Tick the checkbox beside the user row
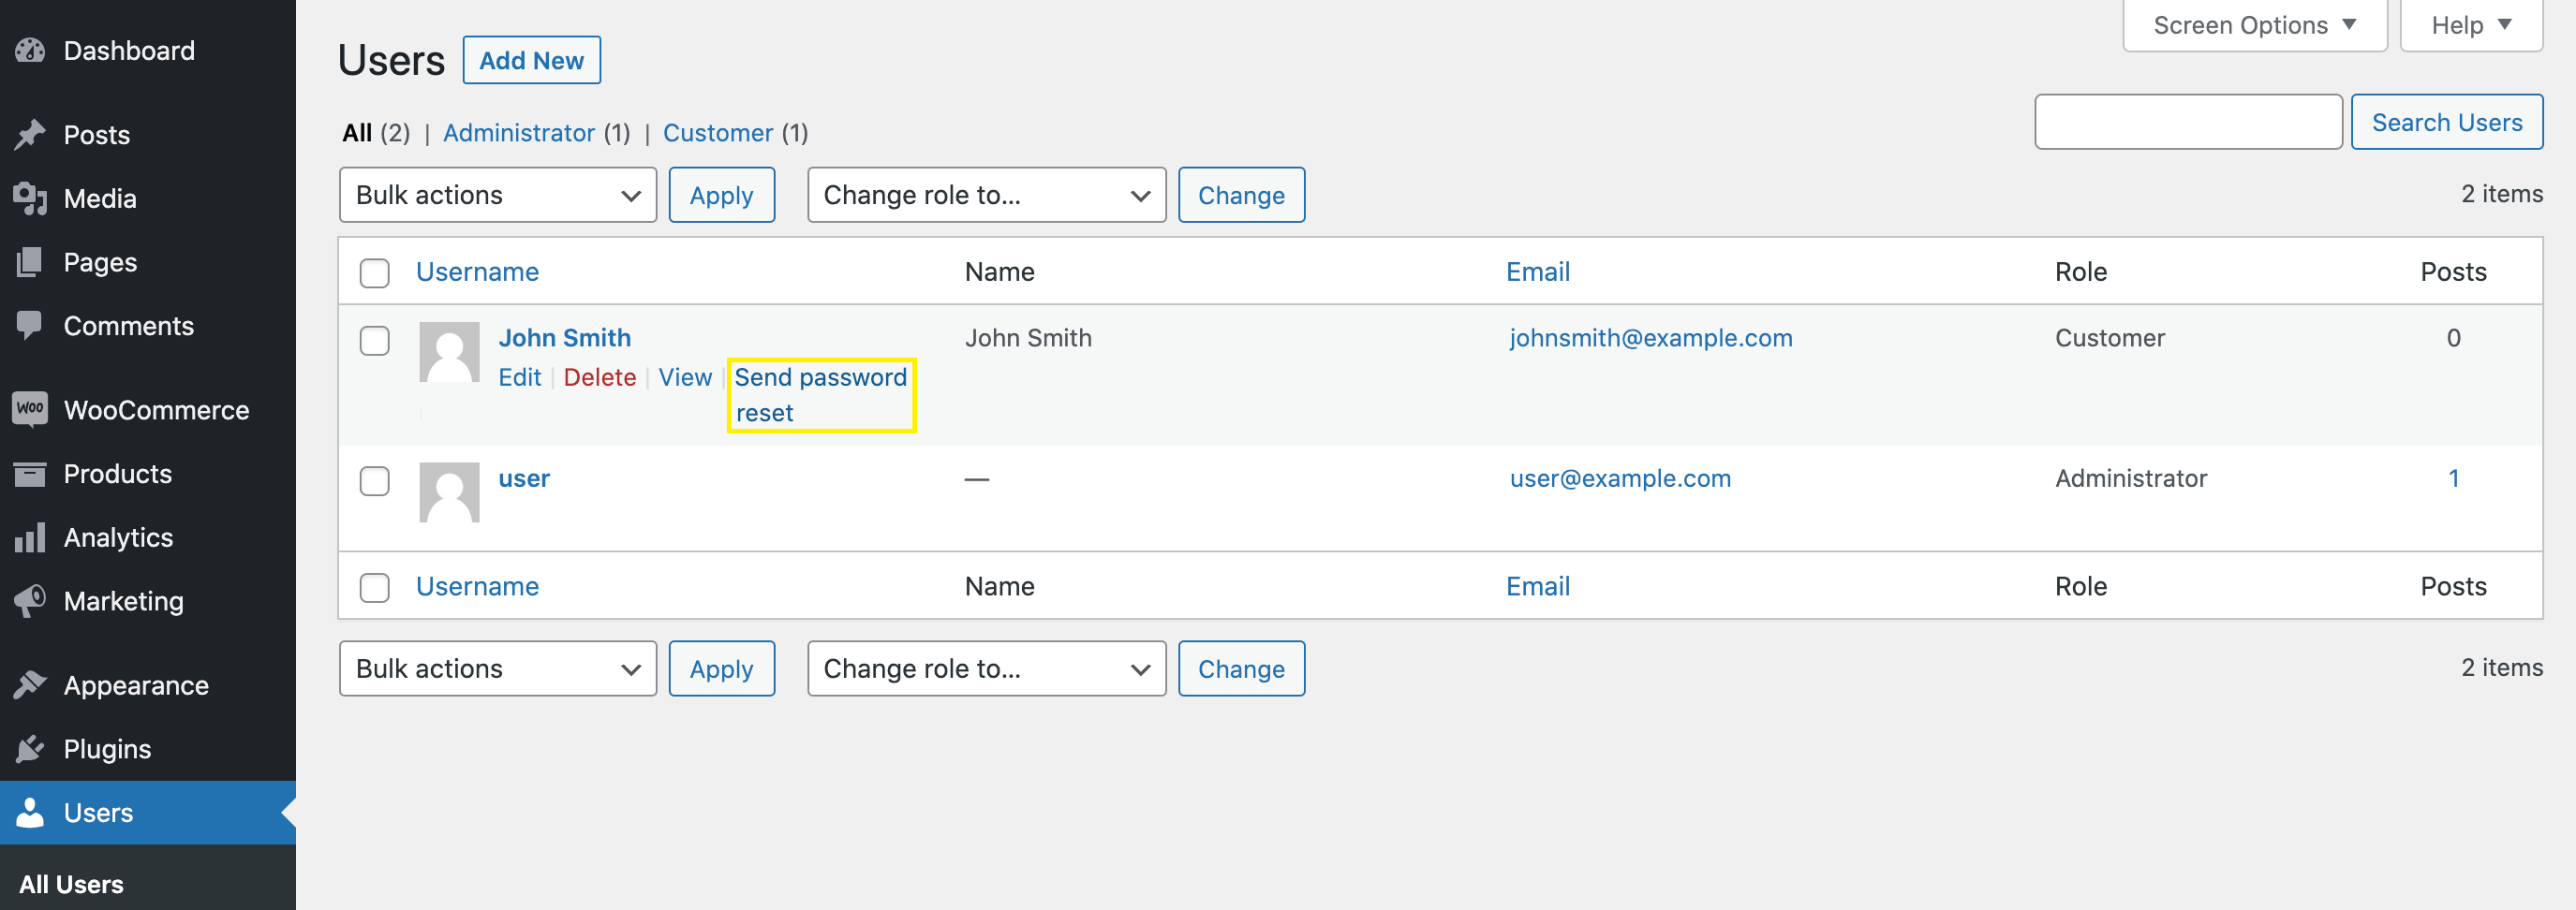2576x910 pixels. point(374,481)
